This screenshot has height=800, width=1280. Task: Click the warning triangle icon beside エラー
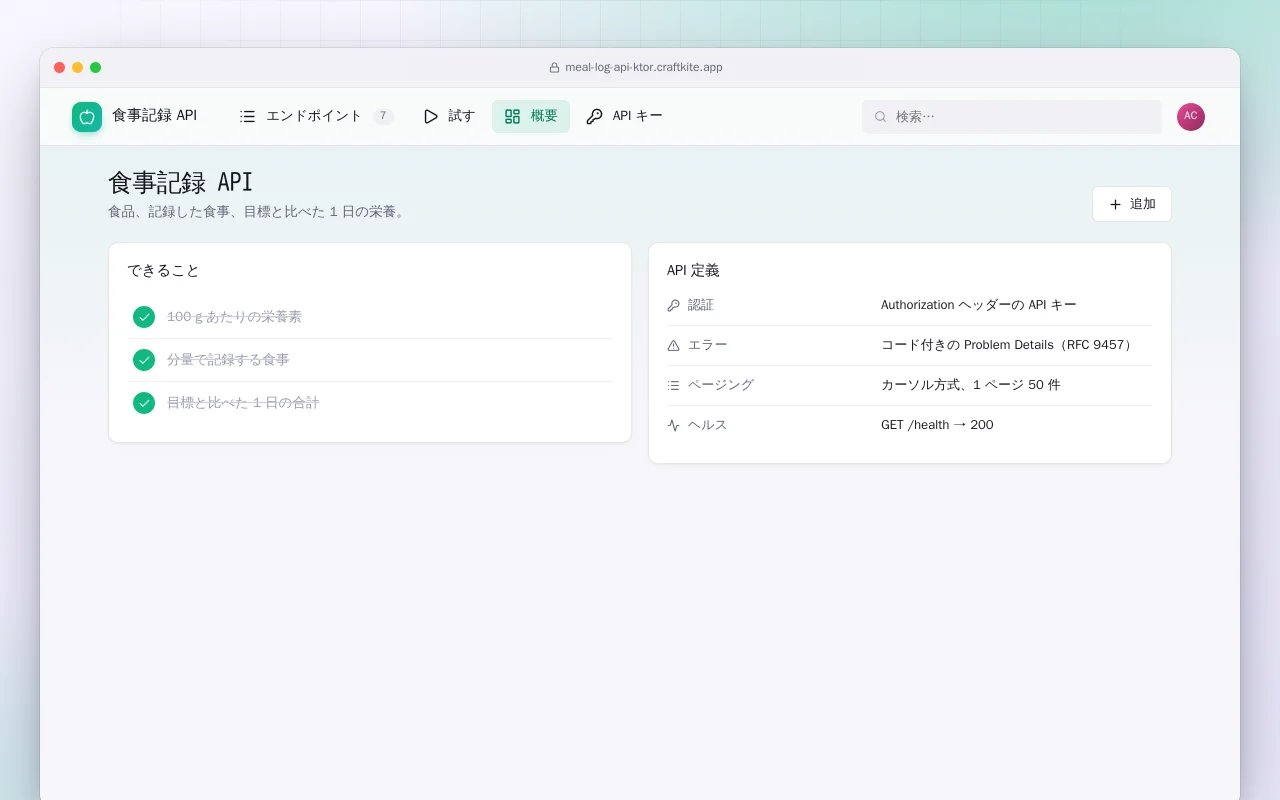click(x=673, y=345)
